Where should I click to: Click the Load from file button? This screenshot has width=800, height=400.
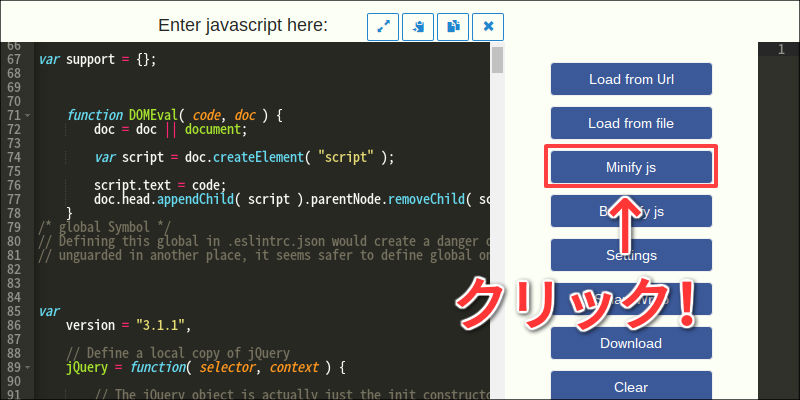click(631, 123)
